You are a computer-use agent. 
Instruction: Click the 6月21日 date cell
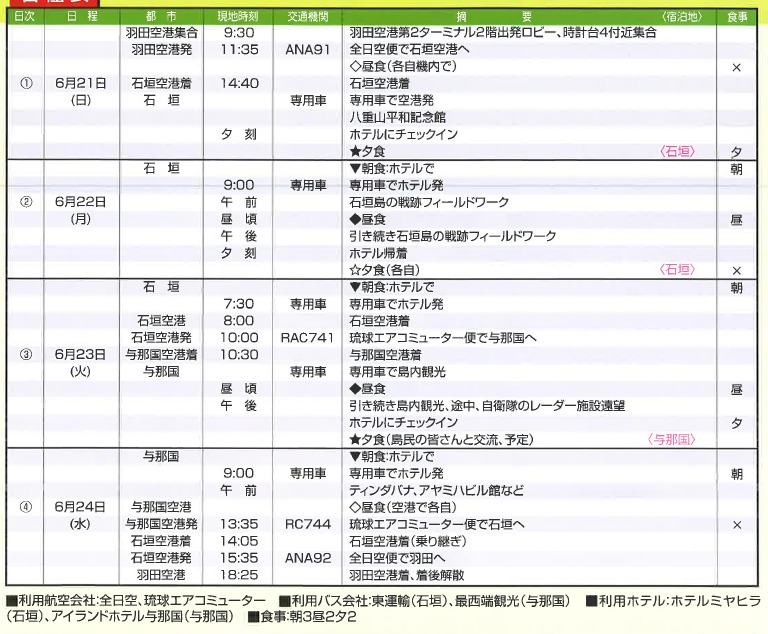point(81,83)
